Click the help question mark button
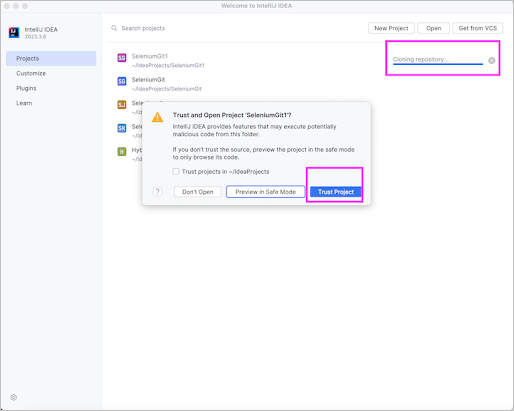 (157, 192)
